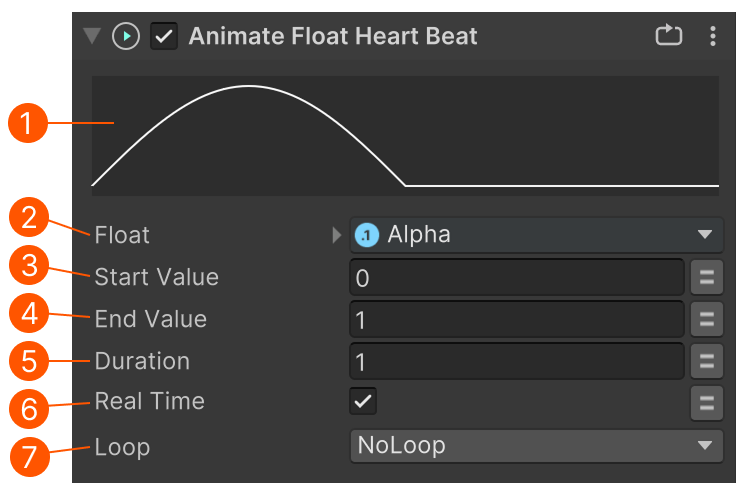Open the Start Value field options icon
The image size is (744, 493).
(x=707, y=277)
